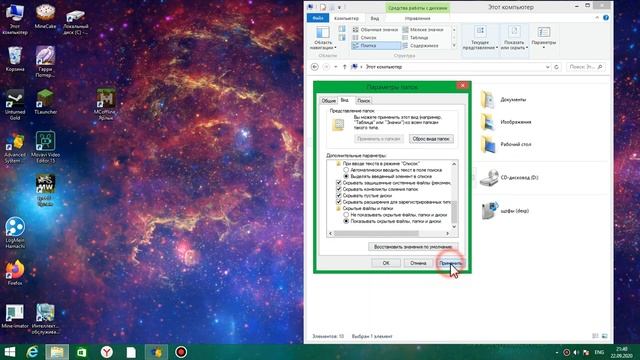
Task: Open Advanced System desktop shortcut
Action: 15,148
